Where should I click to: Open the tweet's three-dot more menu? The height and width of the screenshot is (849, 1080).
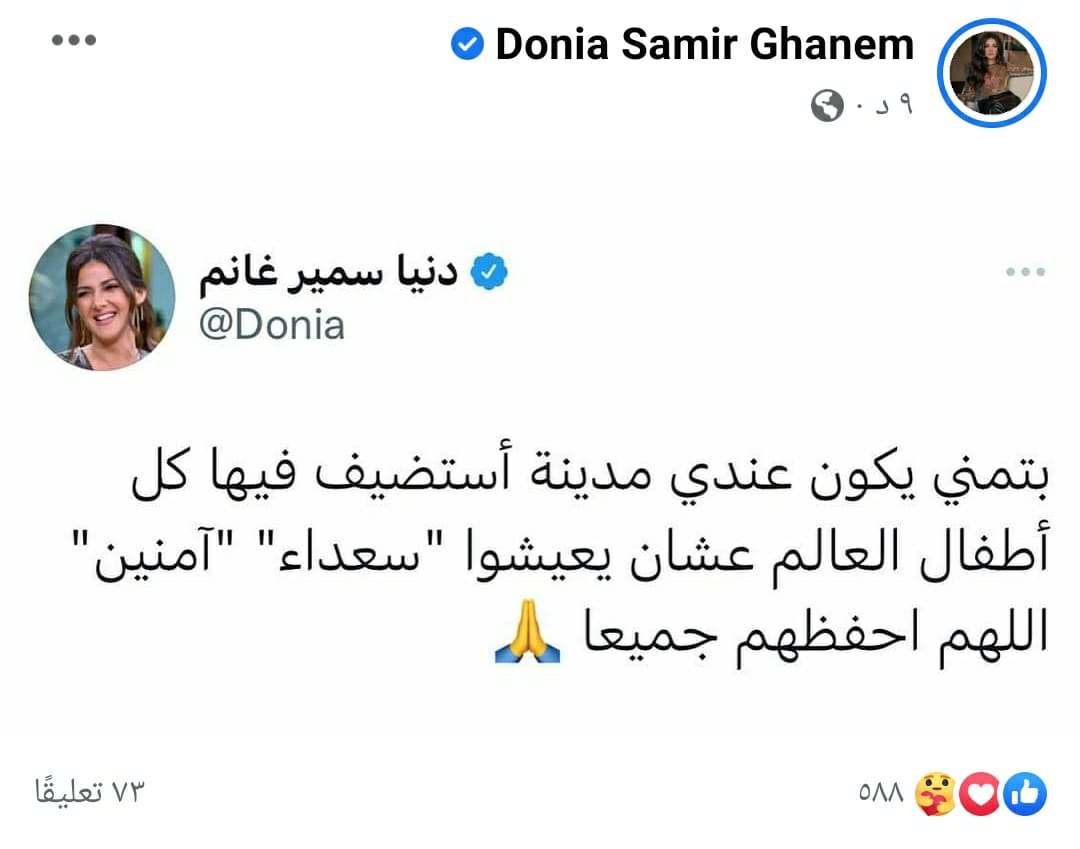click(1024, 272)
